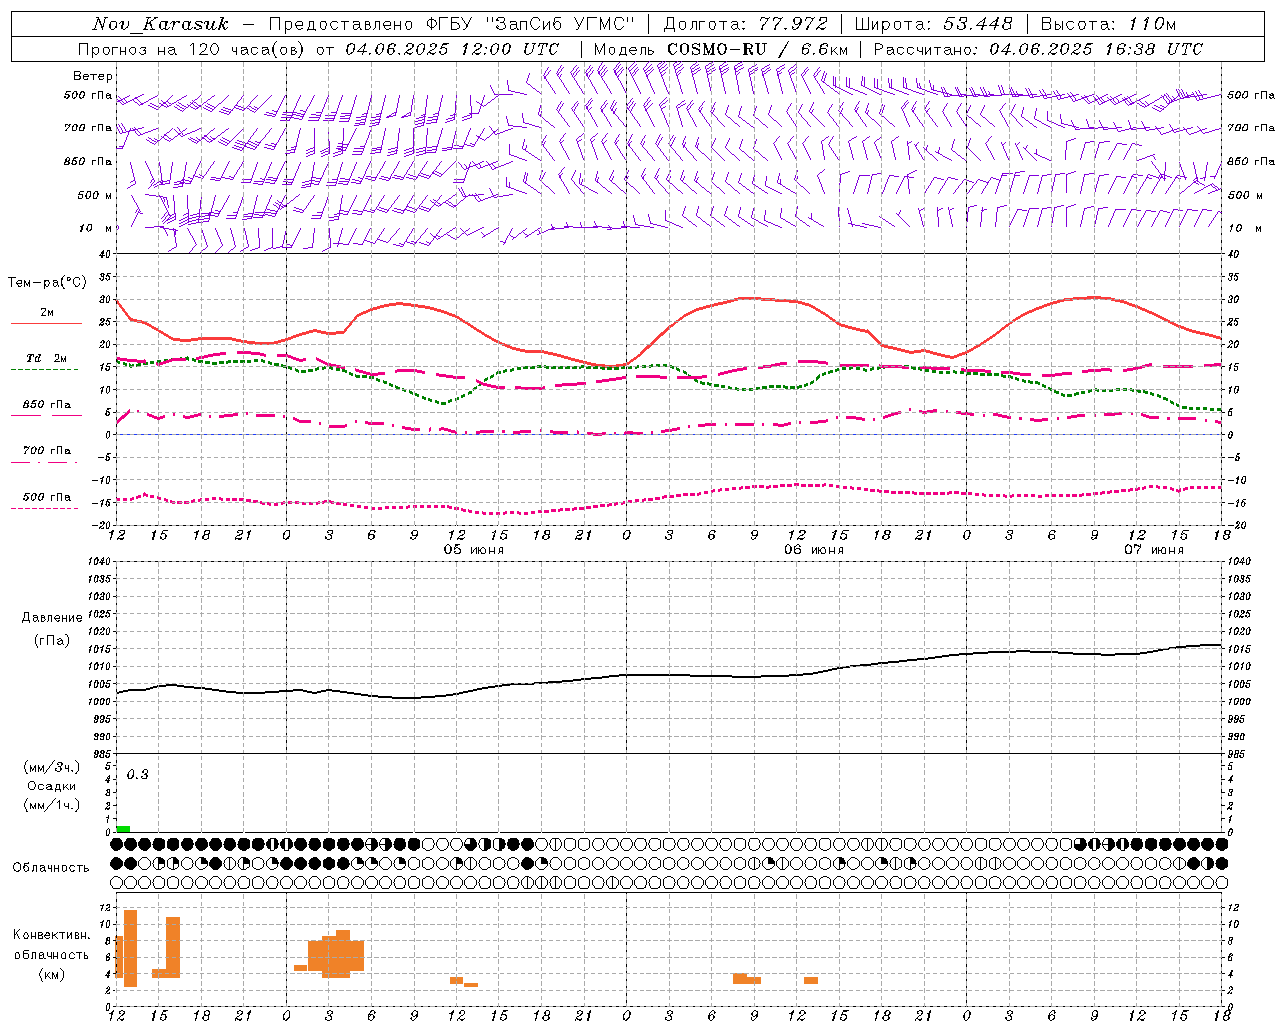This screenshot has height=1024, width=1280.
Task: Select the model name COSMO-RU / 6.6км
Action: coord(757,49)
